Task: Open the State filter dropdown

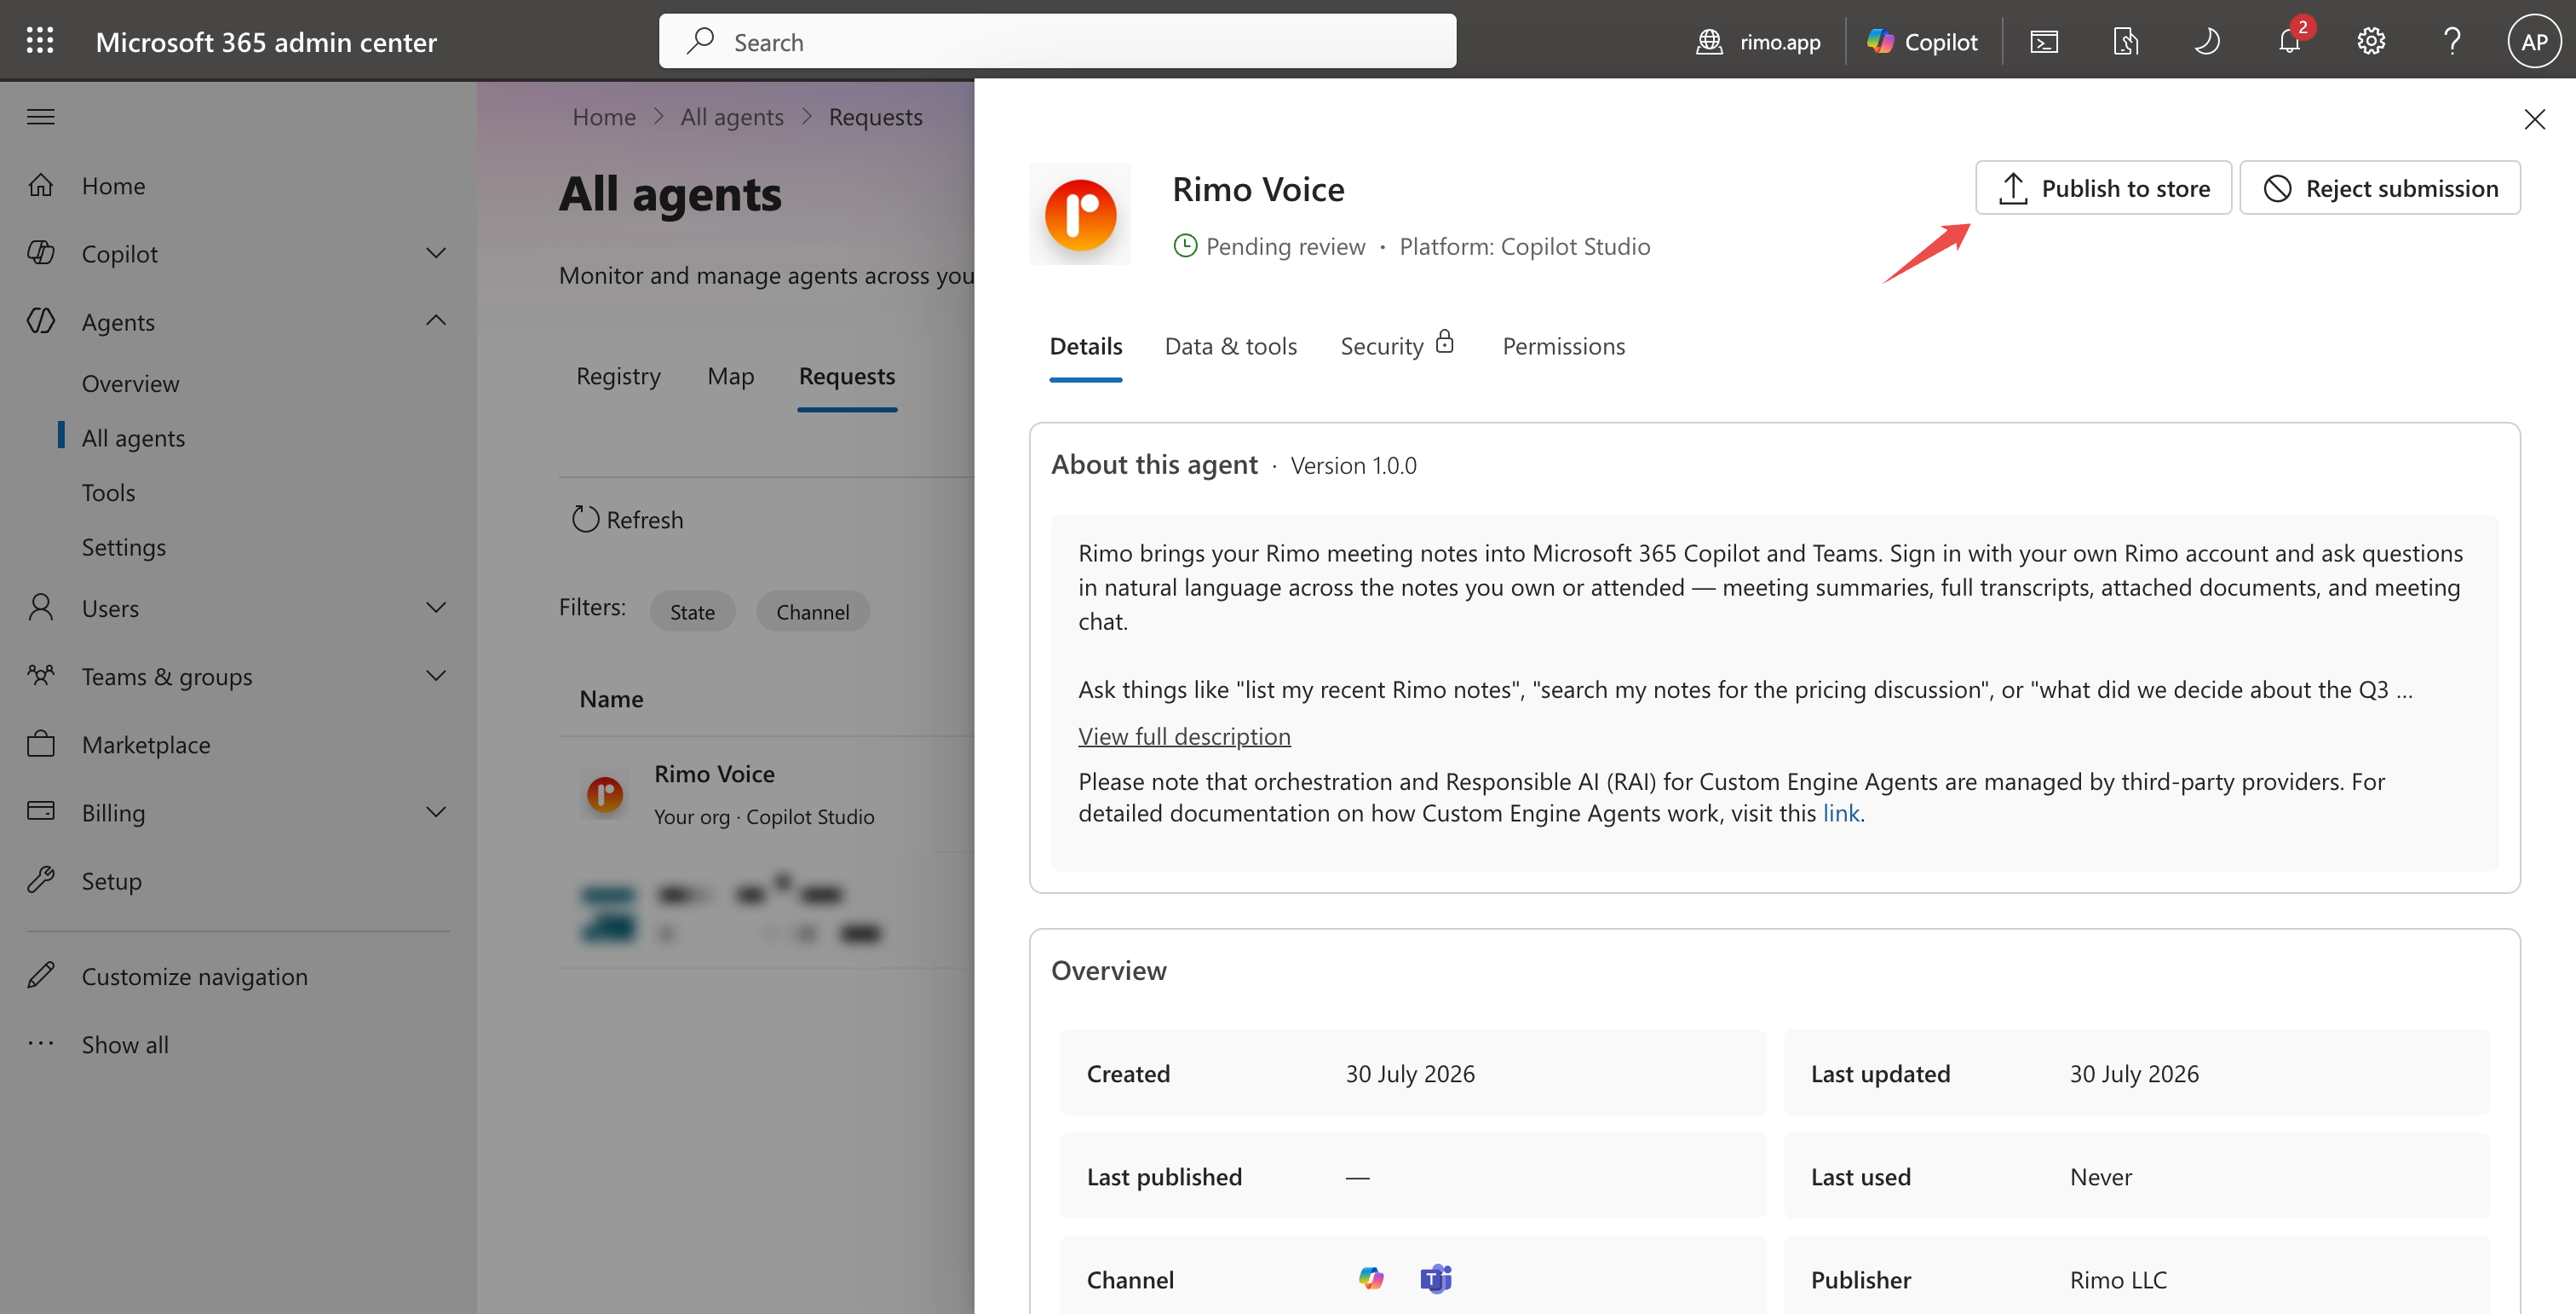Action: 692,611
